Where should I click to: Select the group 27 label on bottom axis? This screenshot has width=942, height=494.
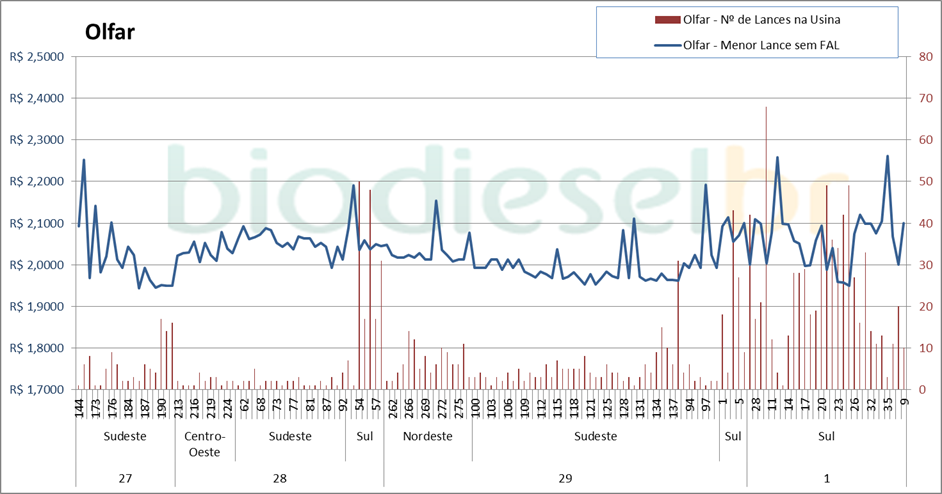[125, 478]
